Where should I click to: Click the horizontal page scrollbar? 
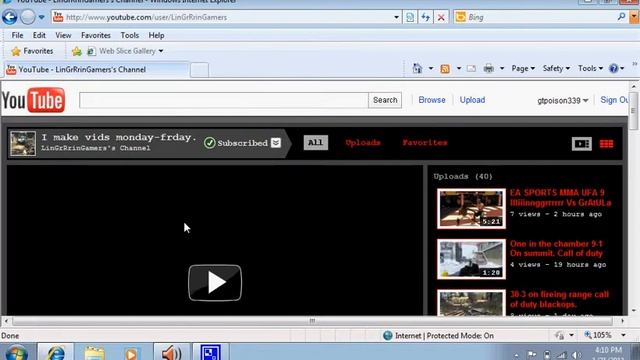click(312, 321)
